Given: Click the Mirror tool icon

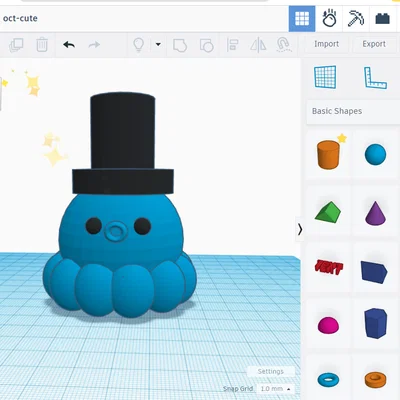Looking at the screenshot, I should (x=258, y=45).
